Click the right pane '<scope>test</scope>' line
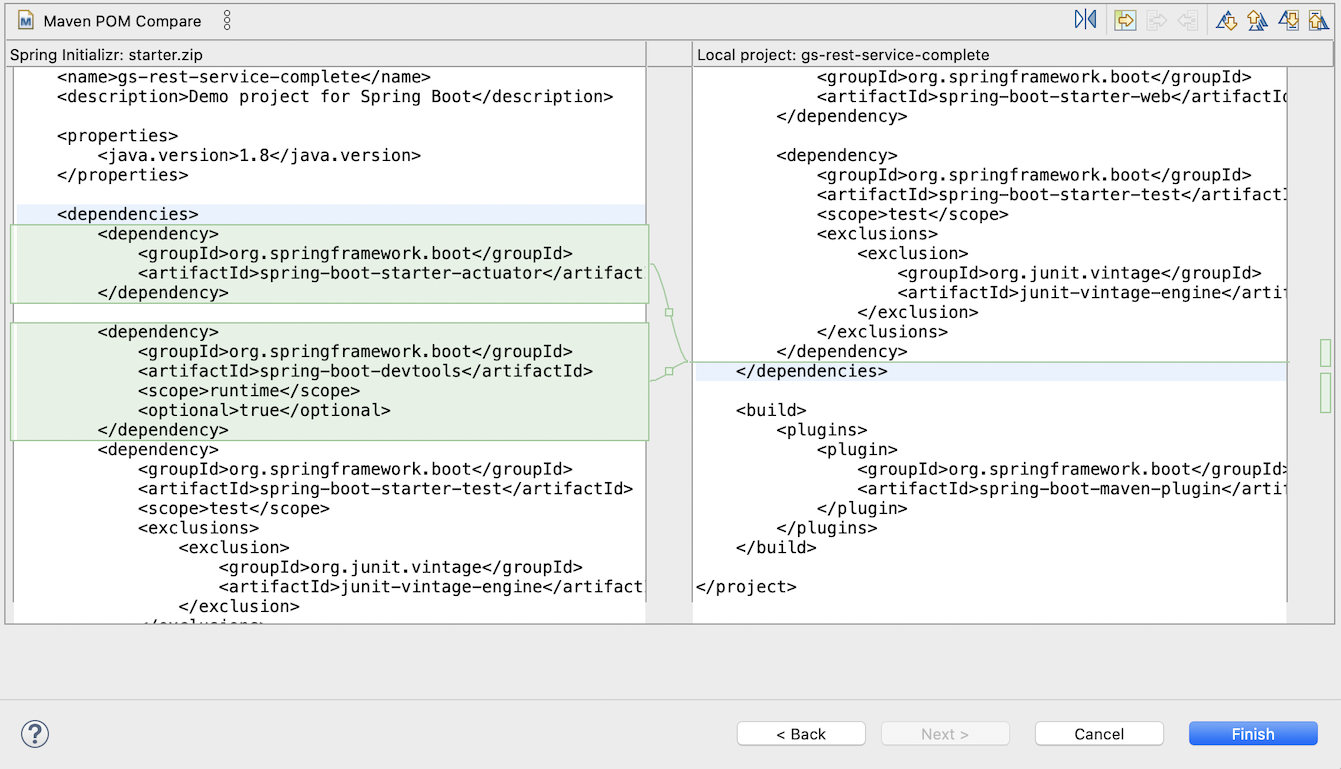The width and height of the screenshot is (1341, 769). coord(913,214)
